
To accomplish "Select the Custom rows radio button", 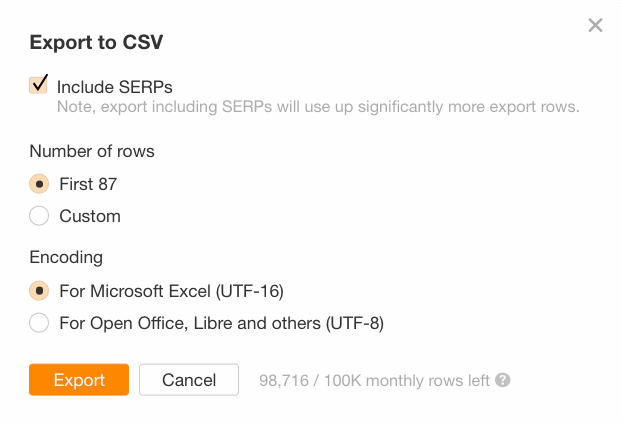I will point(39,216).
